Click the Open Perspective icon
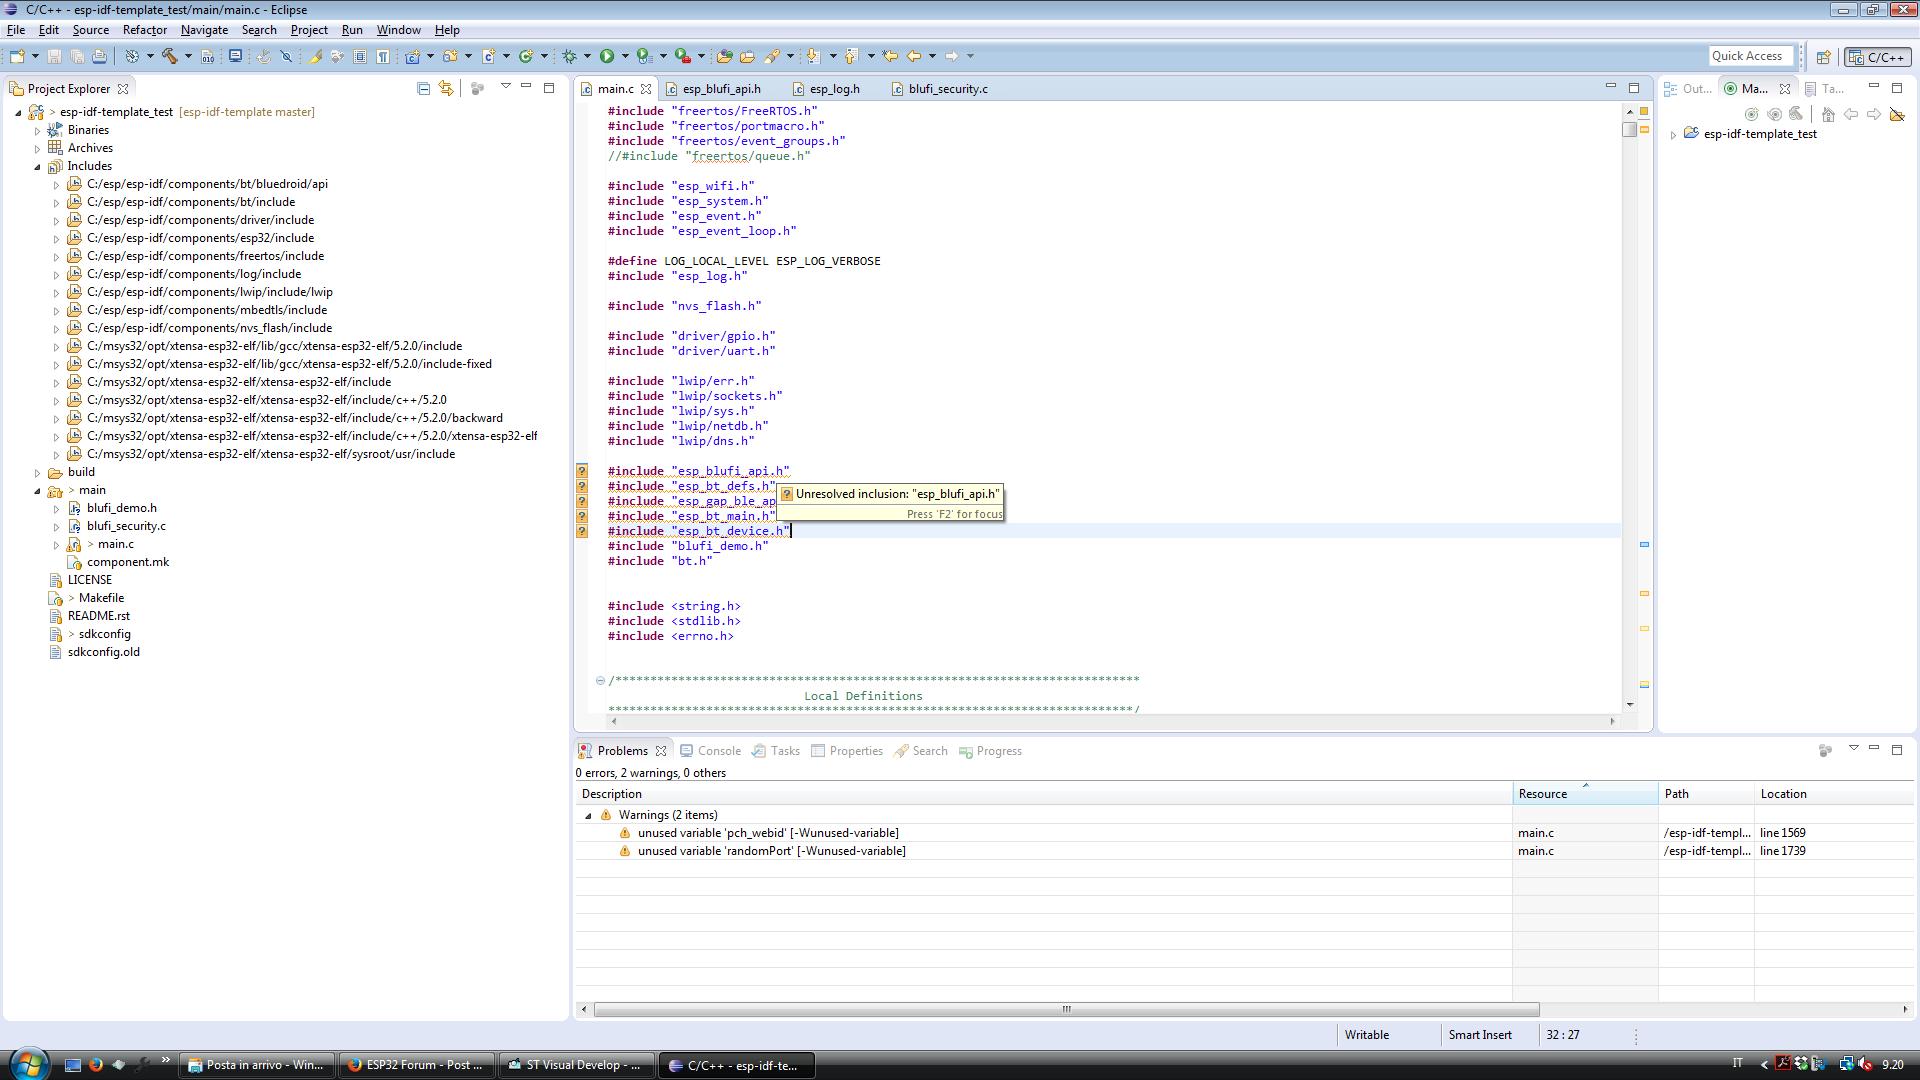Image resolution: width=1920 pixels, height=1080 pixels. click(1823, 57)
